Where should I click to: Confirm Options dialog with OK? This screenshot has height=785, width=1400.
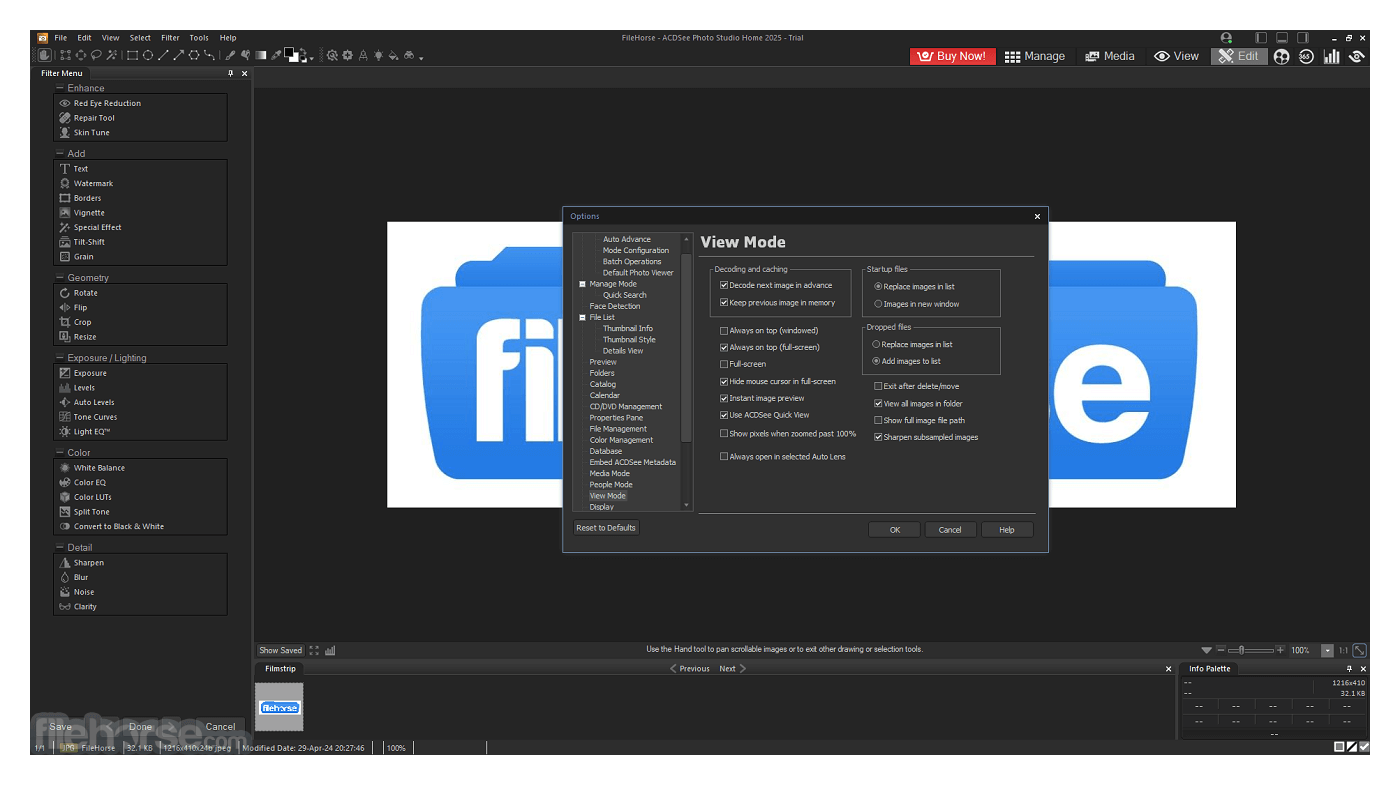coord(895,530)
